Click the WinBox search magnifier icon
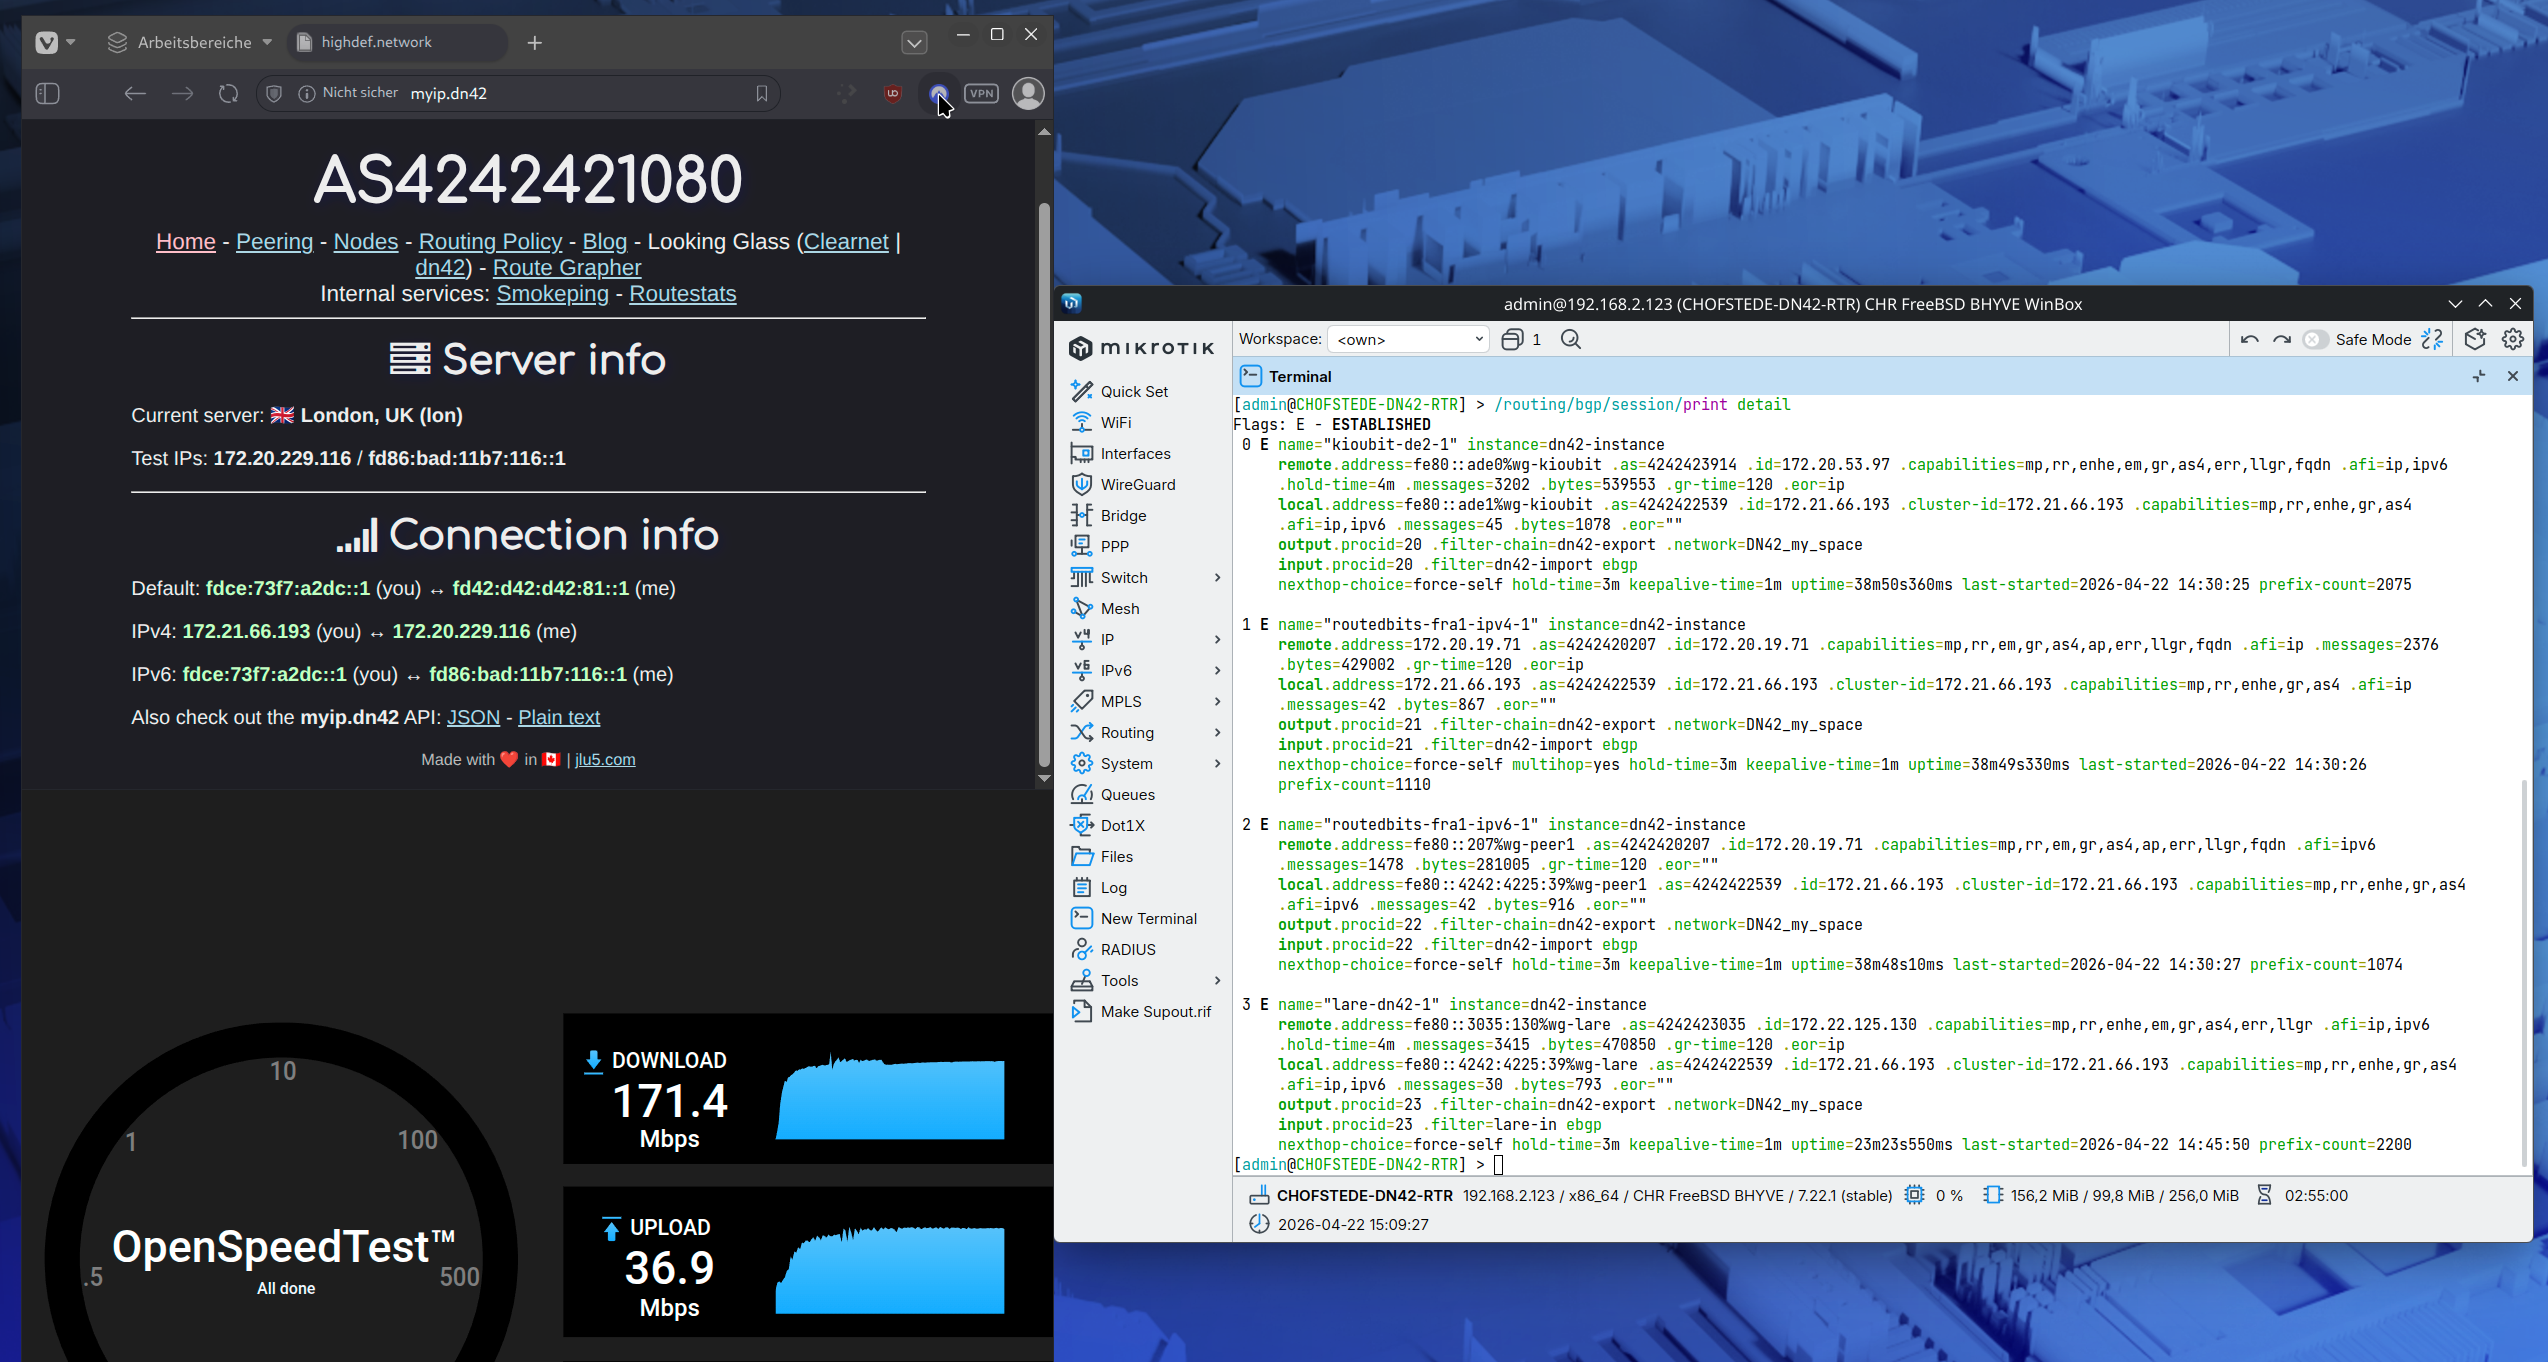 [x=1571, y=340]
